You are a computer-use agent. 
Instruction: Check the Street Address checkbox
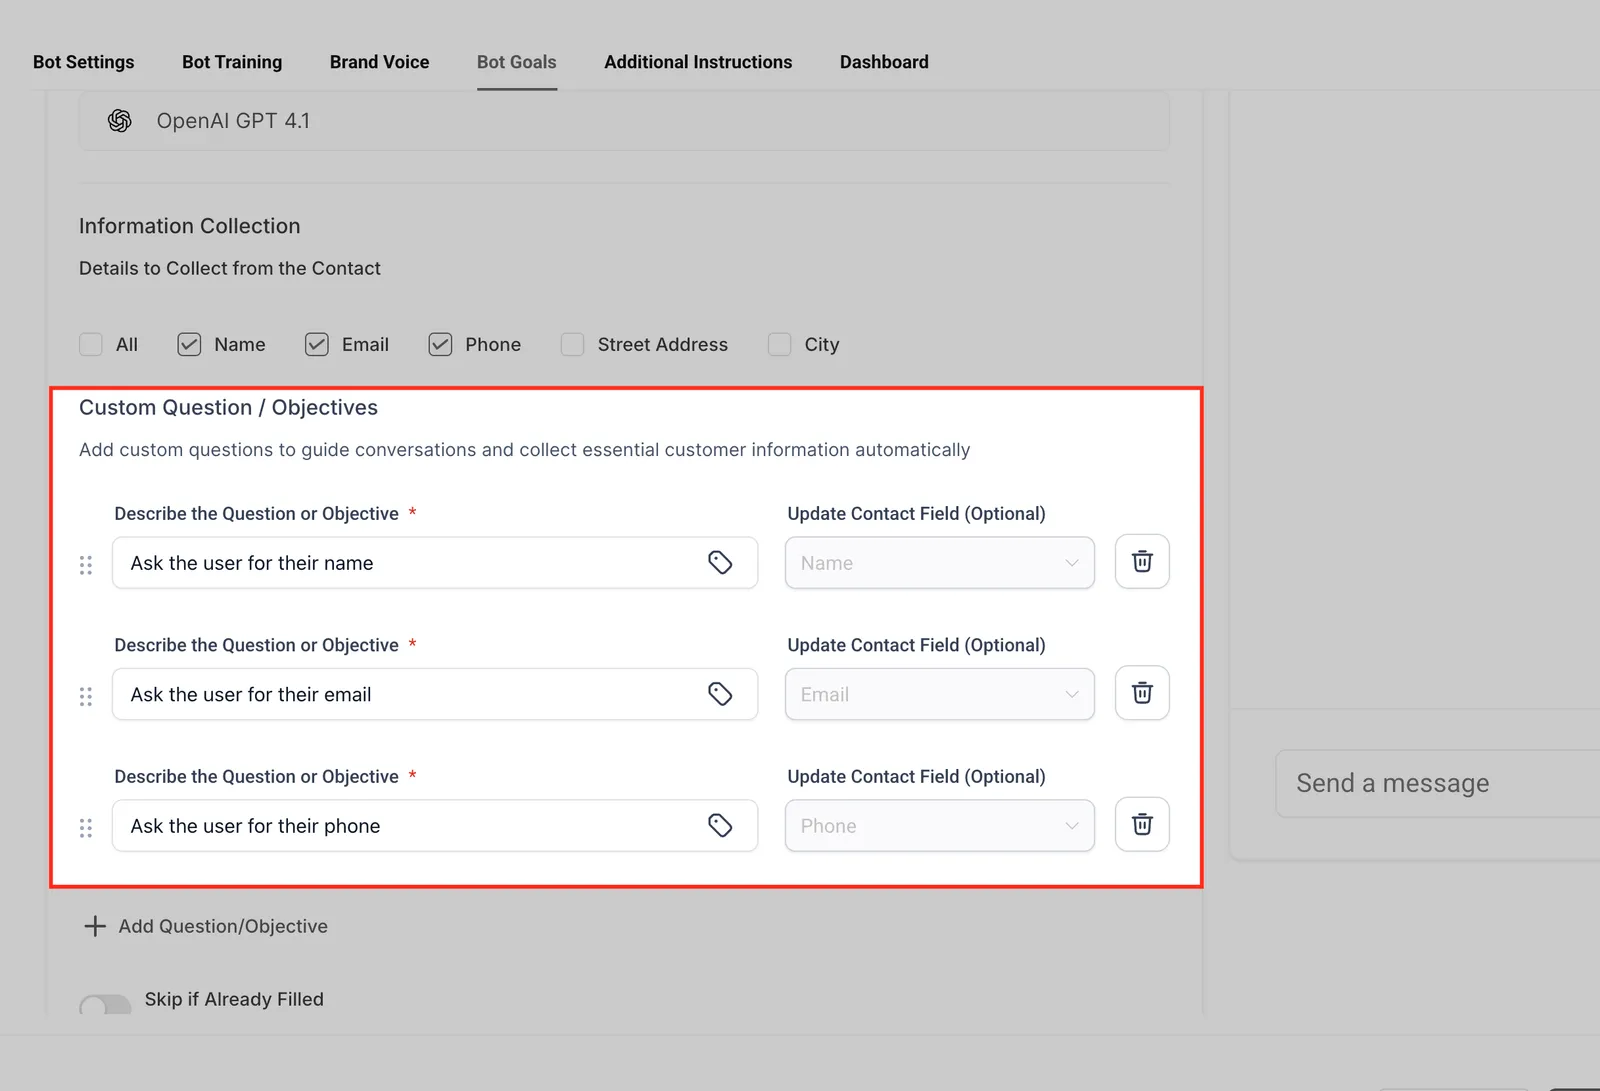[x=573, y=344]
